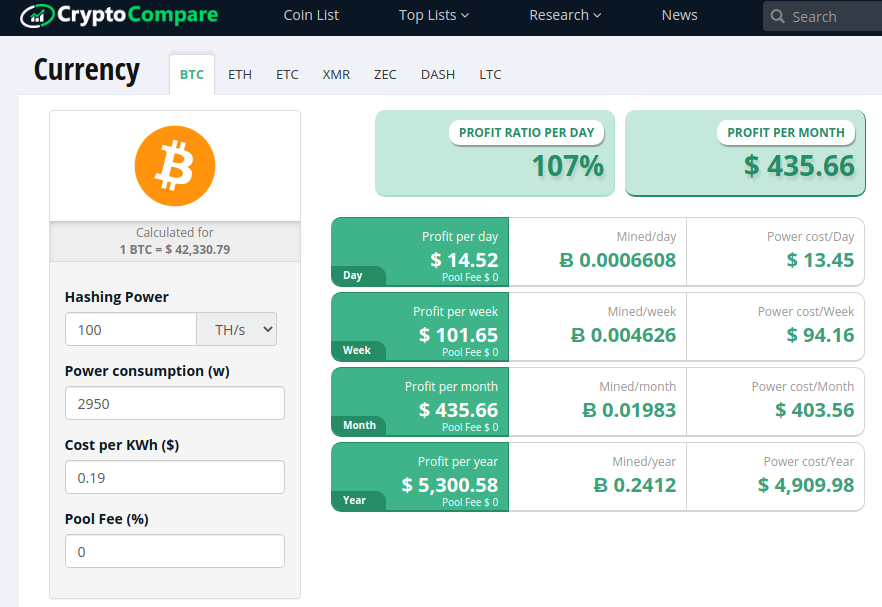Click the Profit Per Month card
882x607 pixels.
pyautogui.click(x=745, y=153)
